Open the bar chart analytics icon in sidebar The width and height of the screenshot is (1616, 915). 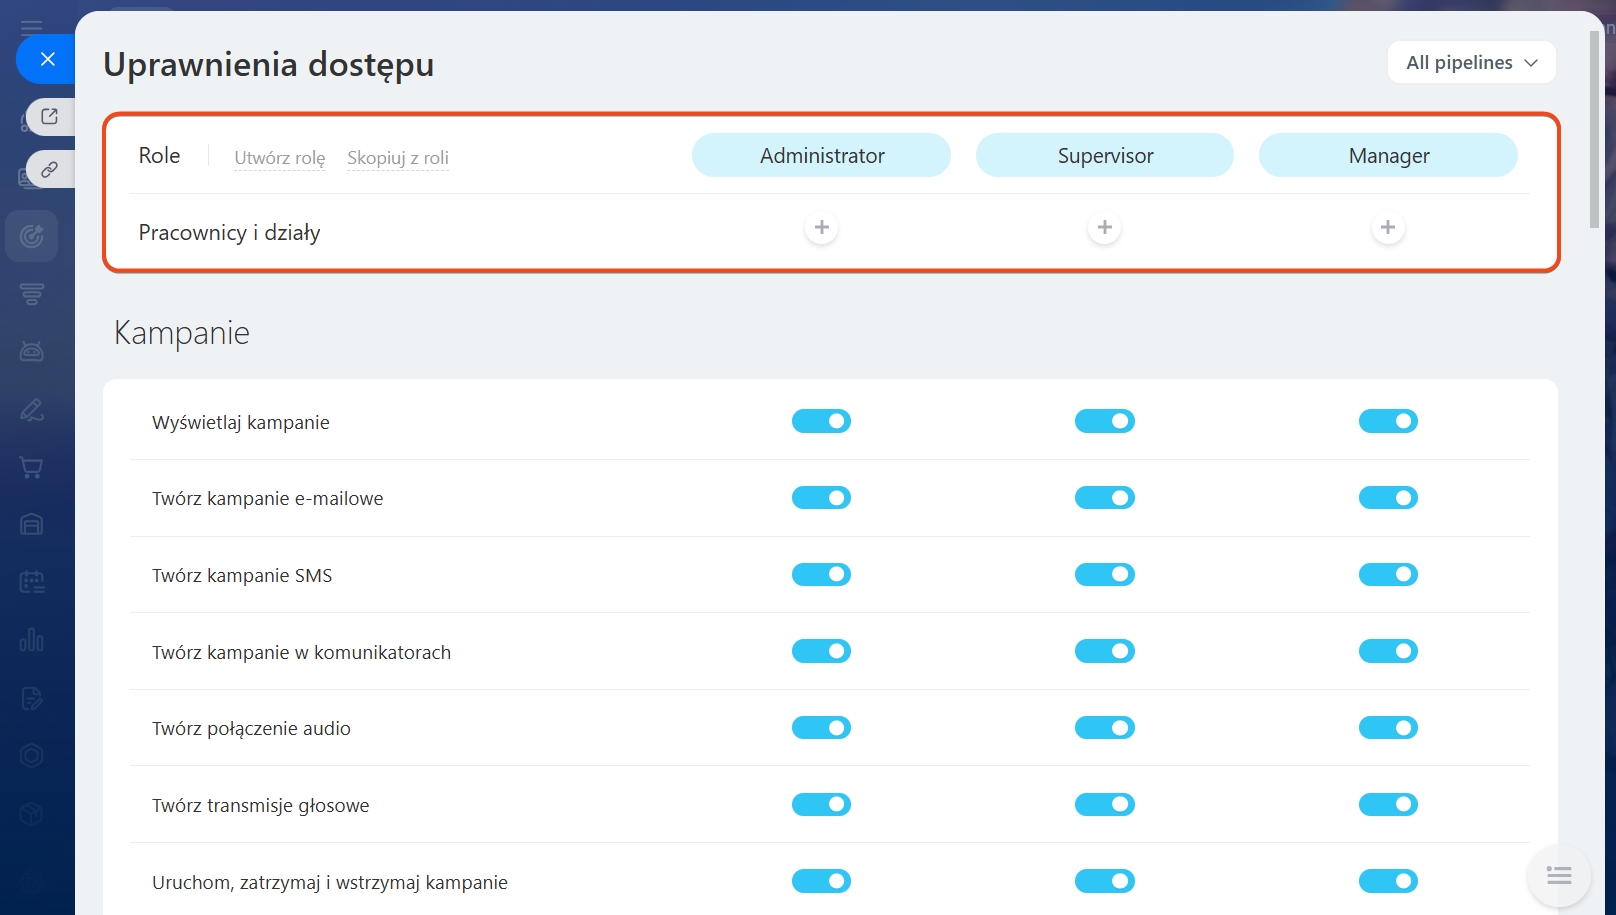(x=32, y=639)
